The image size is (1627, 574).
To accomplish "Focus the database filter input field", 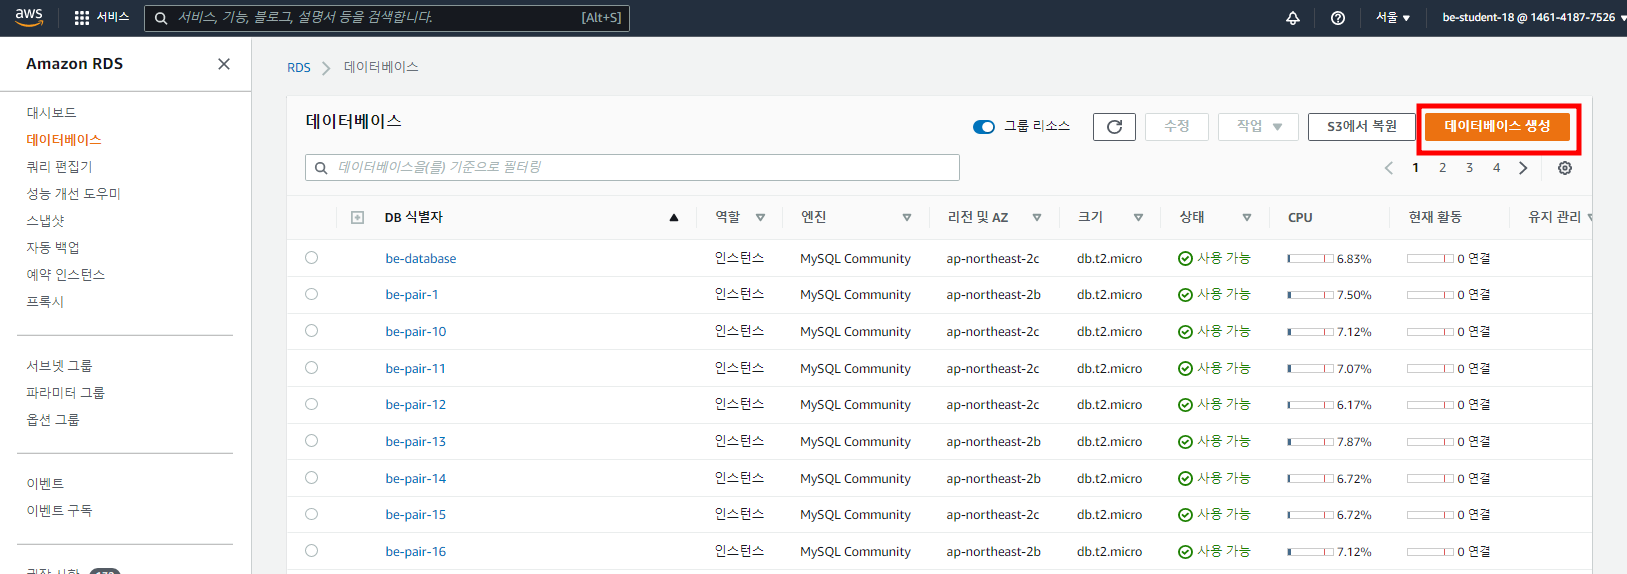I will pyautogui.click(x=632, y=167).
